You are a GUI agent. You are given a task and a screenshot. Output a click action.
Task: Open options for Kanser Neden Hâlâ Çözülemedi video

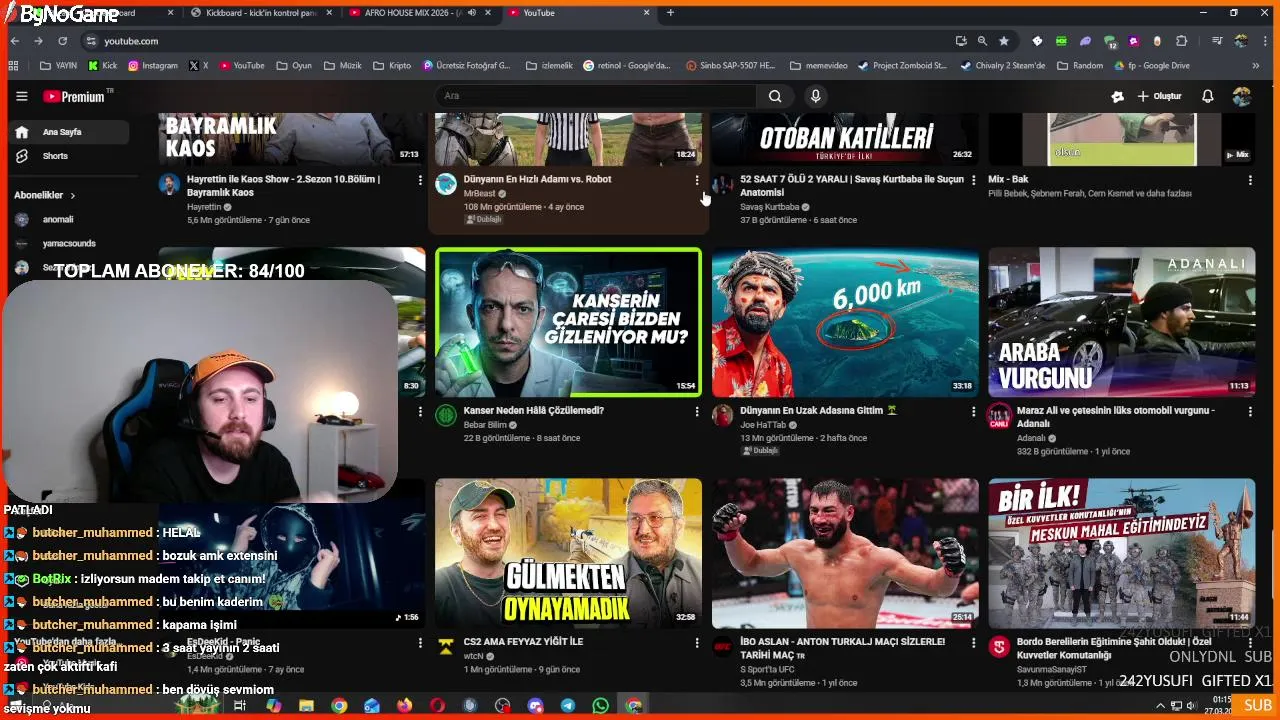697,411
